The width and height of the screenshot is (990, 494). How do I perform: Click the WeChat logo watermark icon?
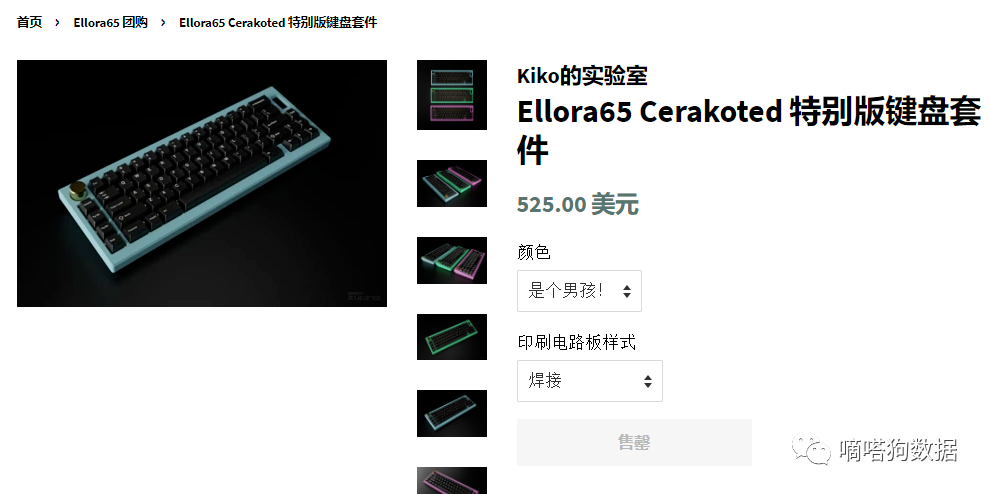(811, 449)
